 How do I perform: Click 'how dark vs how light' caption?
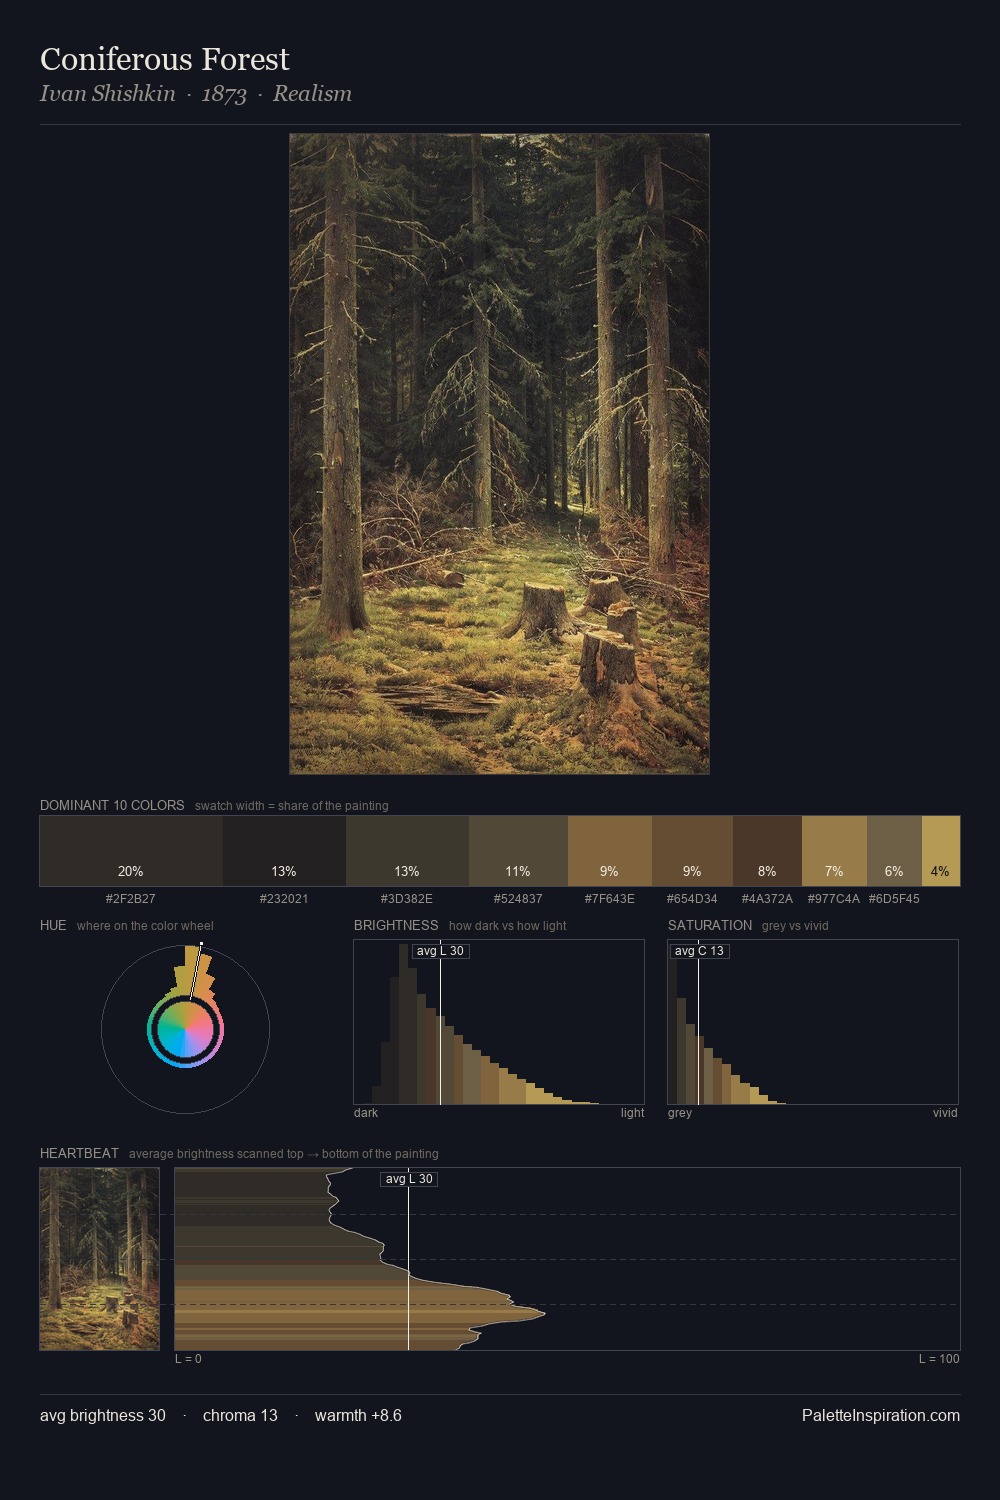(x=507, y=926)
